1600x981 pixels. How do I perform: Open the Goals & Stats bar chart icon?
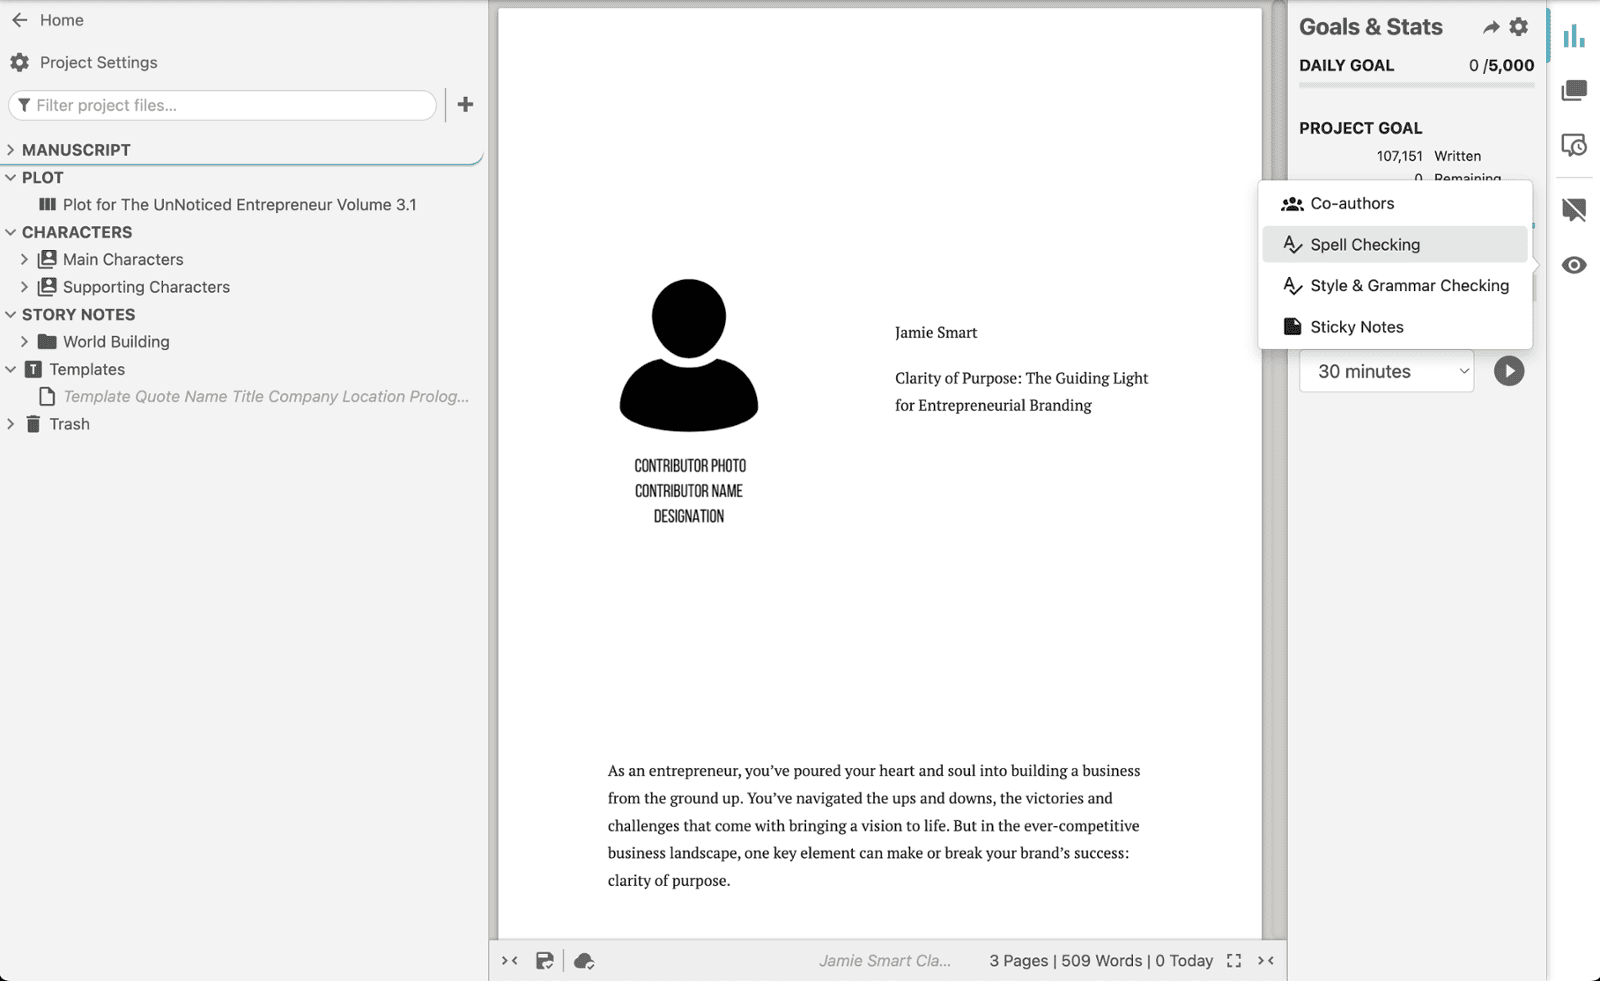(x=1573, y=37)
